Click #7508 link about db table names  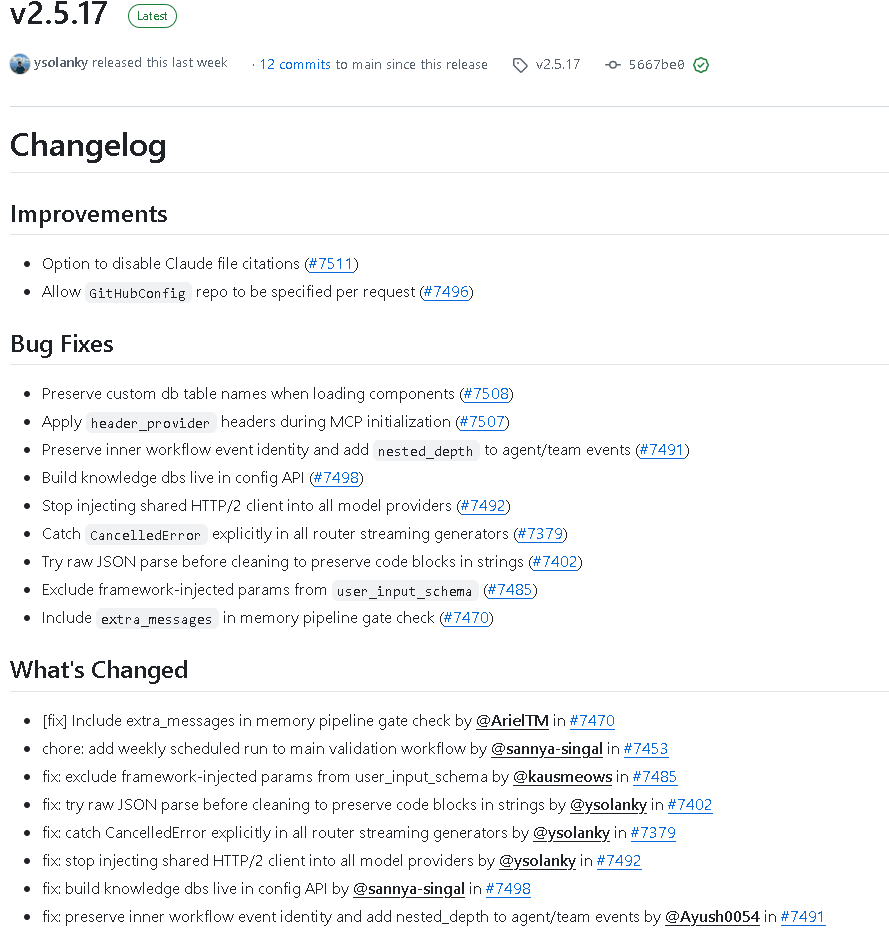tap(485, 394)
